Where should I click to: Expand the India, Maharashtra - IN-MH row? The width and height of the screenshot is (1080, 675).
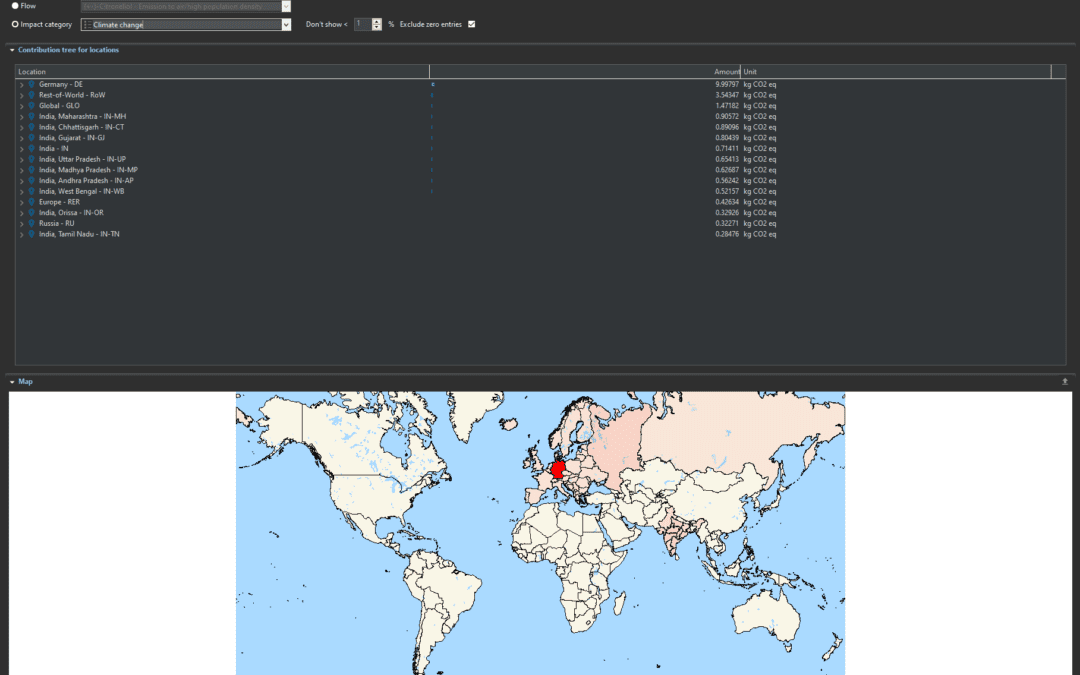(21, 117)
